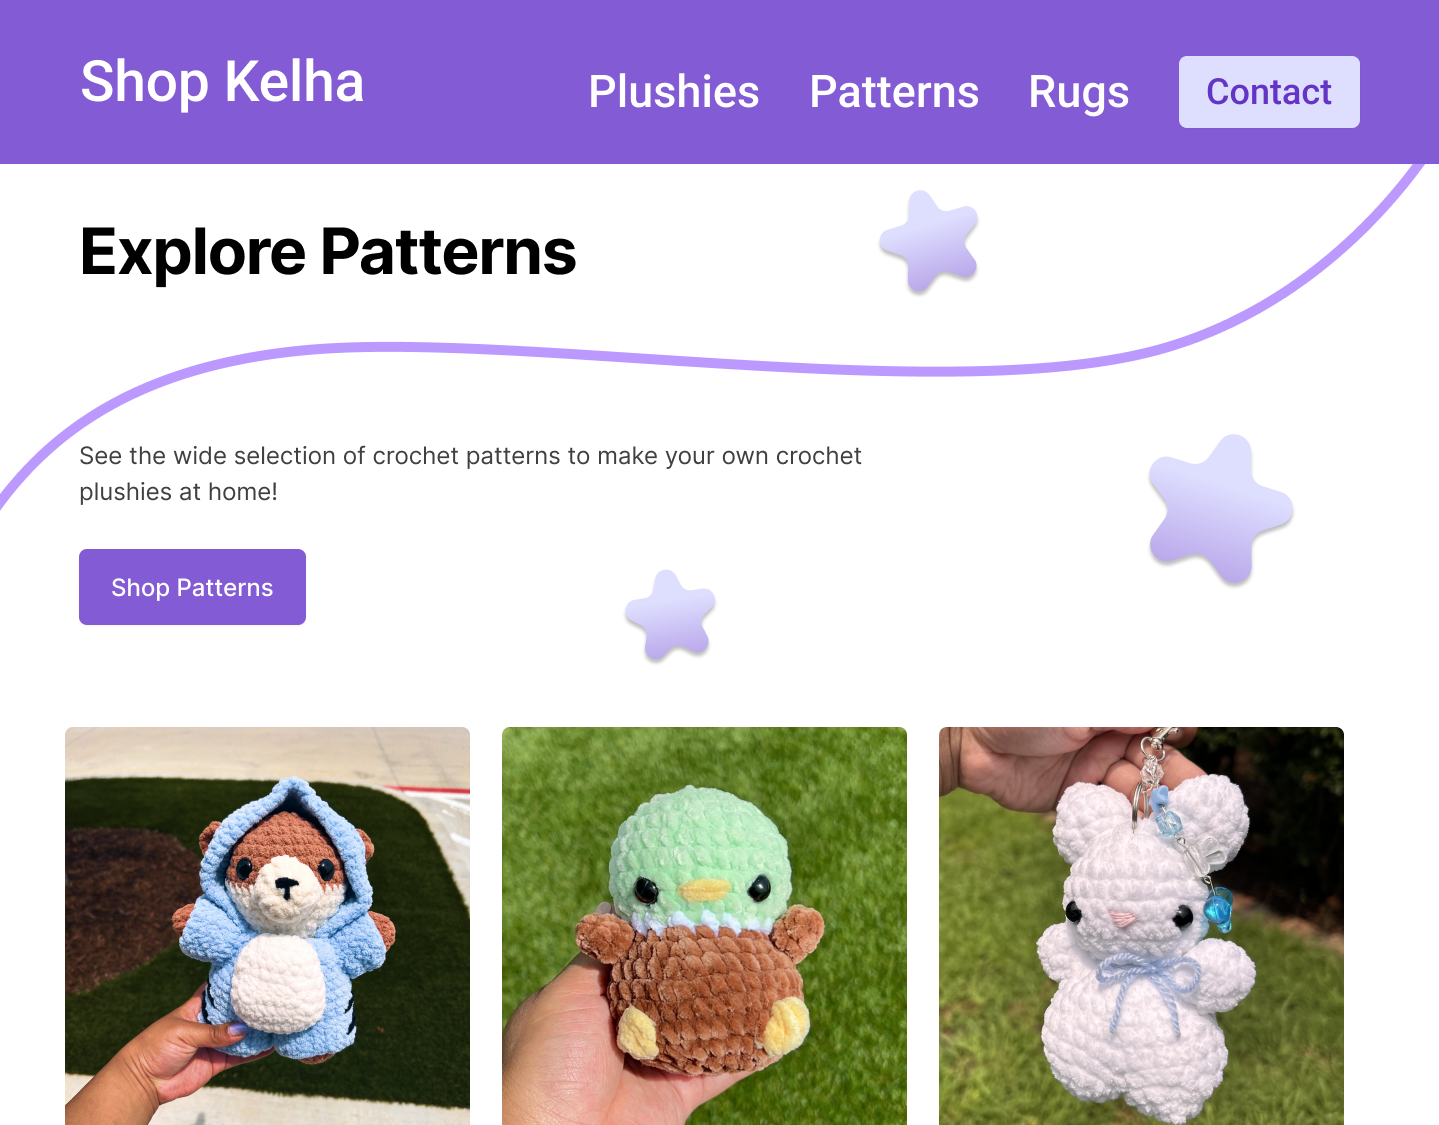Go to the Patterns menu item
The height and width of the screenshot is (1125, 1439).
click(x=894, y=92)
